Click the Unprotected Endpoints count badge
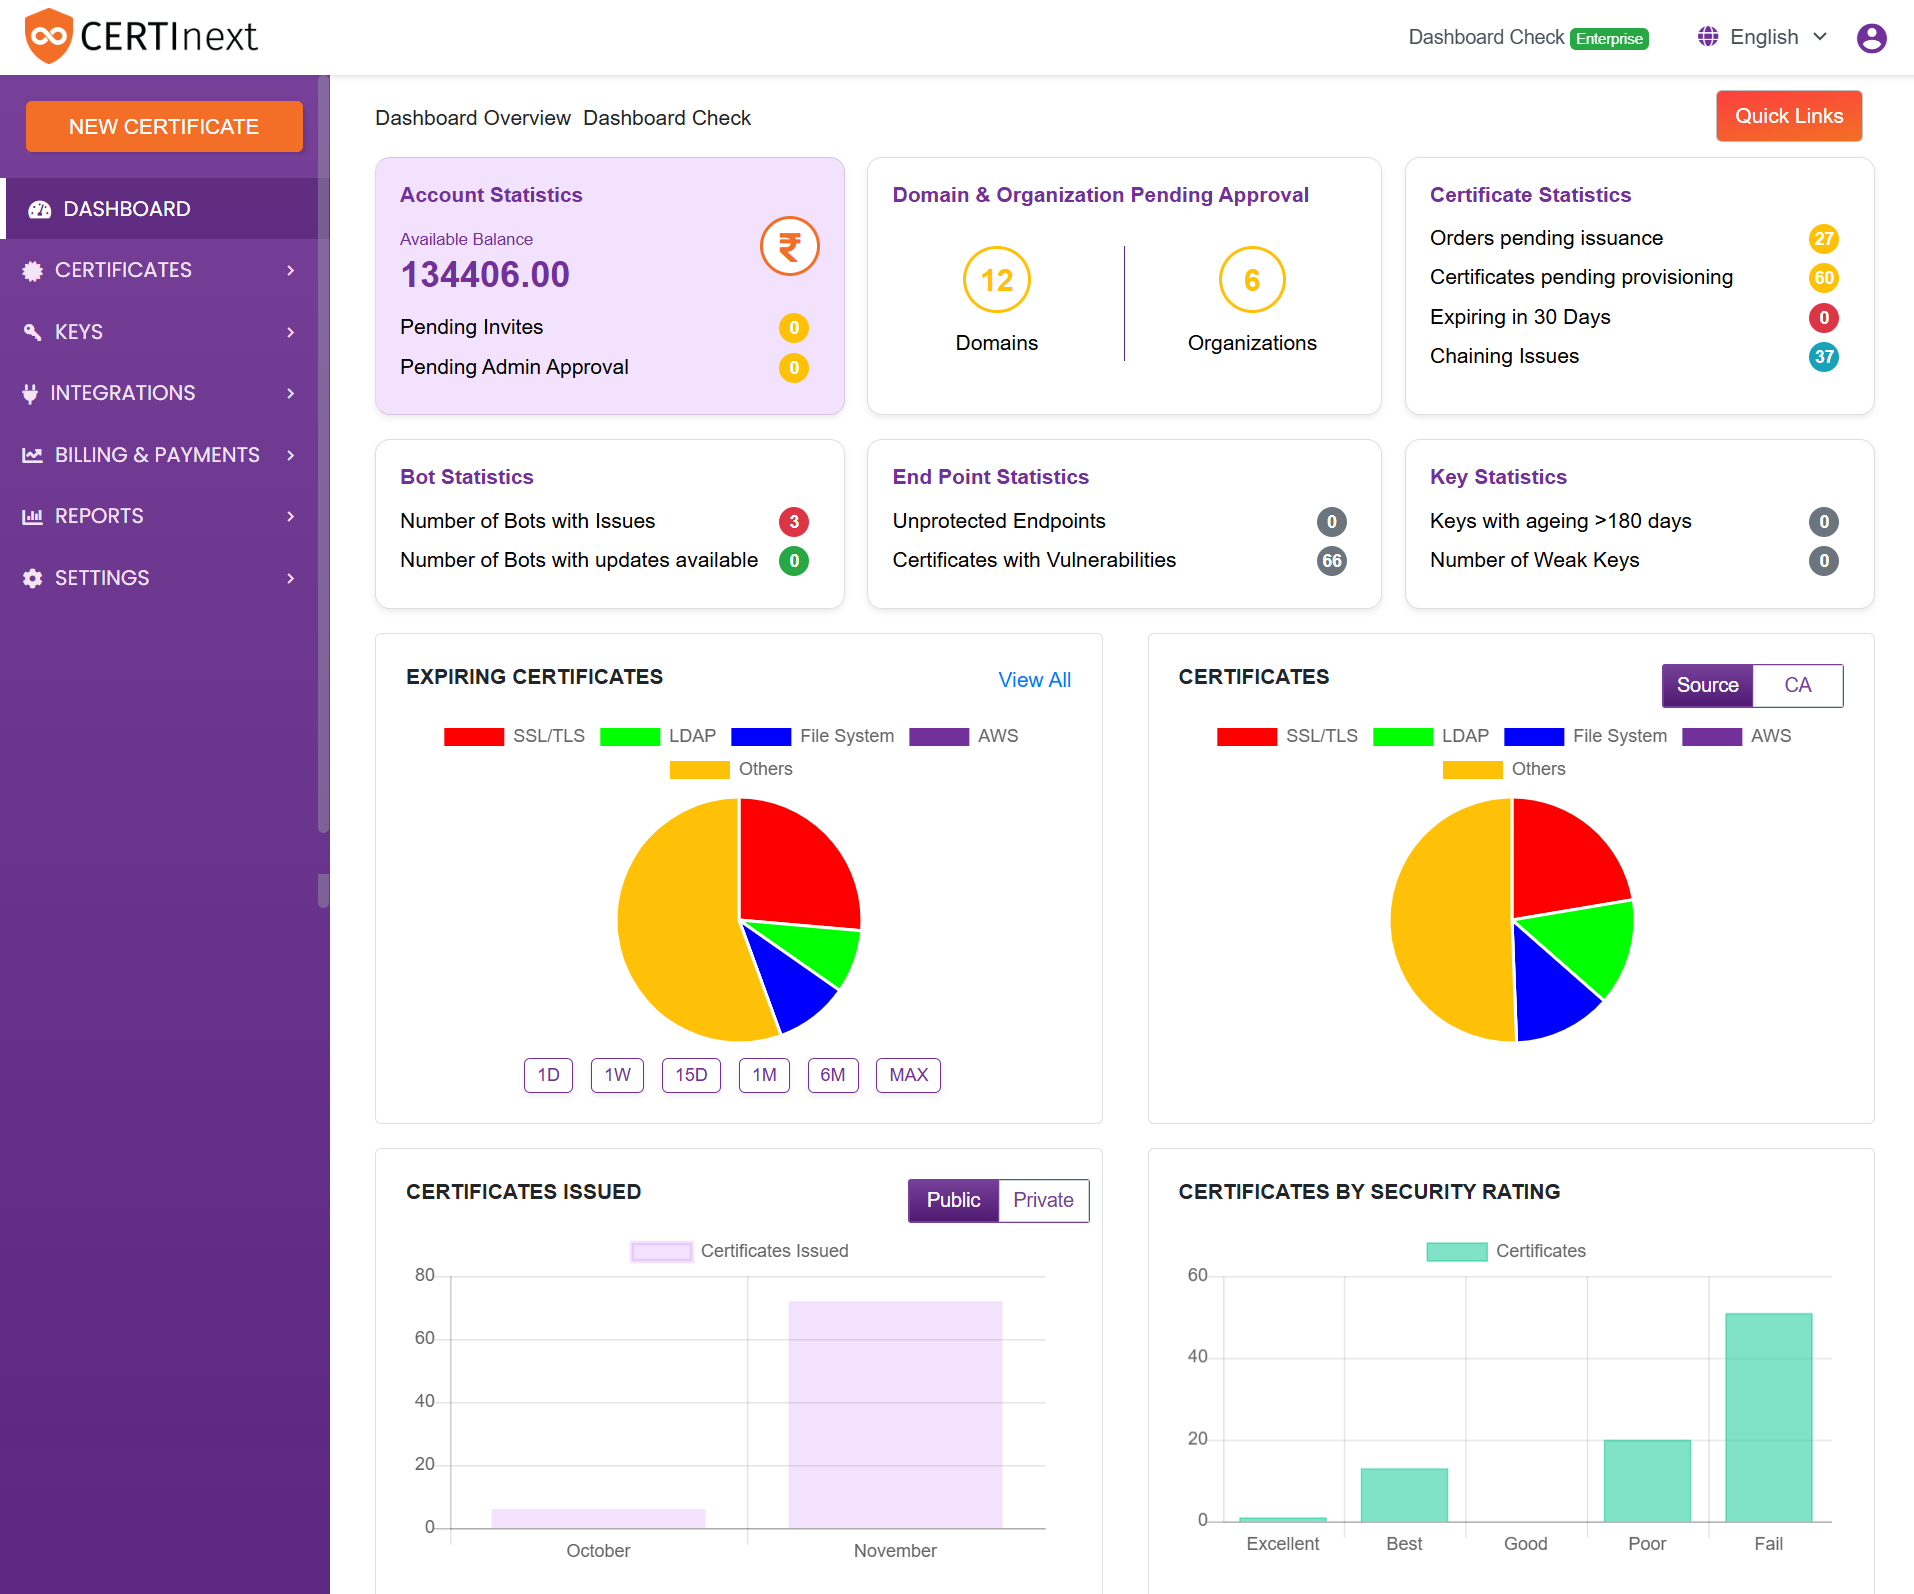The height and width of the screenshot is (1594, 1914). (1332, 522)
